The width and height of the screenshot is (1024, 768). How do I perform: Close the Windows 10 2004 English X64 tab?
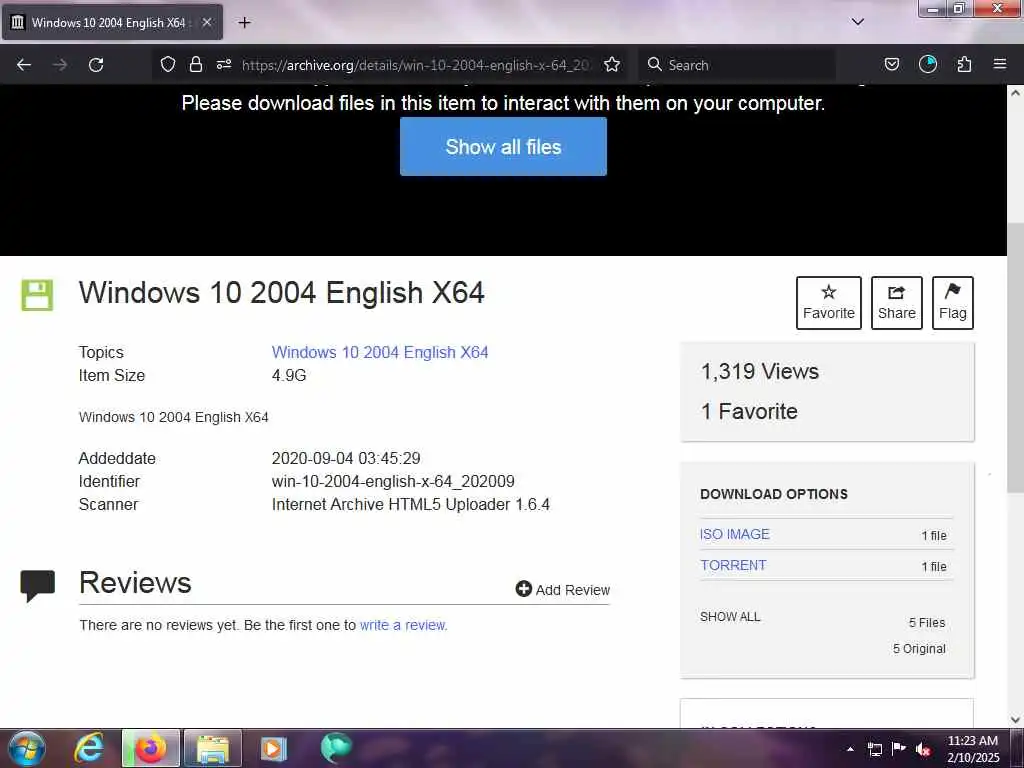206,23
